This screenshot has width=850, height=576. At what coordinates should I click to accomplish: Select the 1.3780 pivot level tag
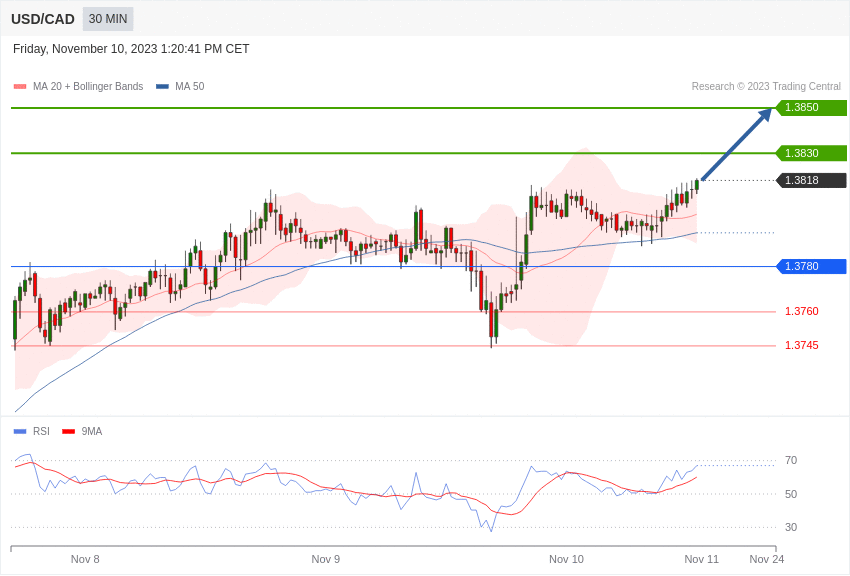812,266
